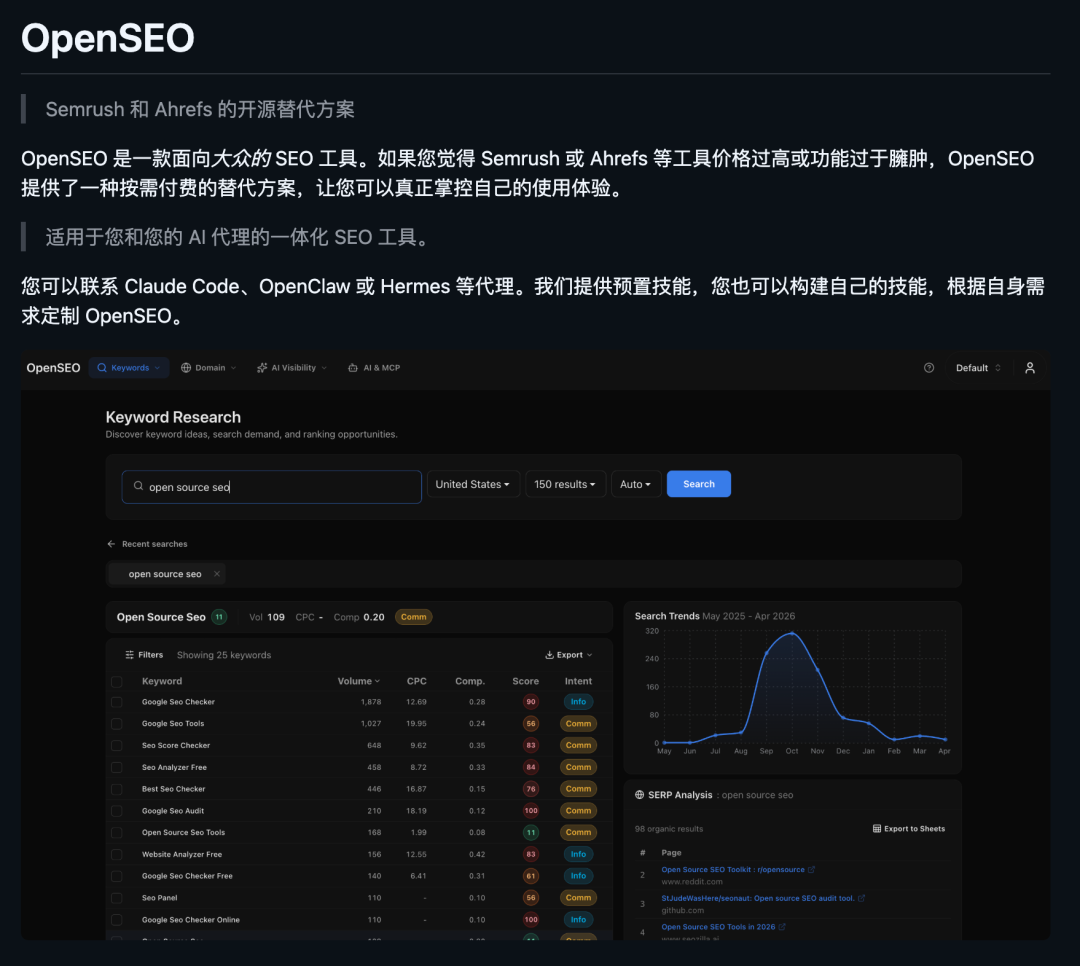Image resolution: width=1080 pixels, height=966 pixels.
Task: Click the '98 organic results' label
Action: click(669, 828)
